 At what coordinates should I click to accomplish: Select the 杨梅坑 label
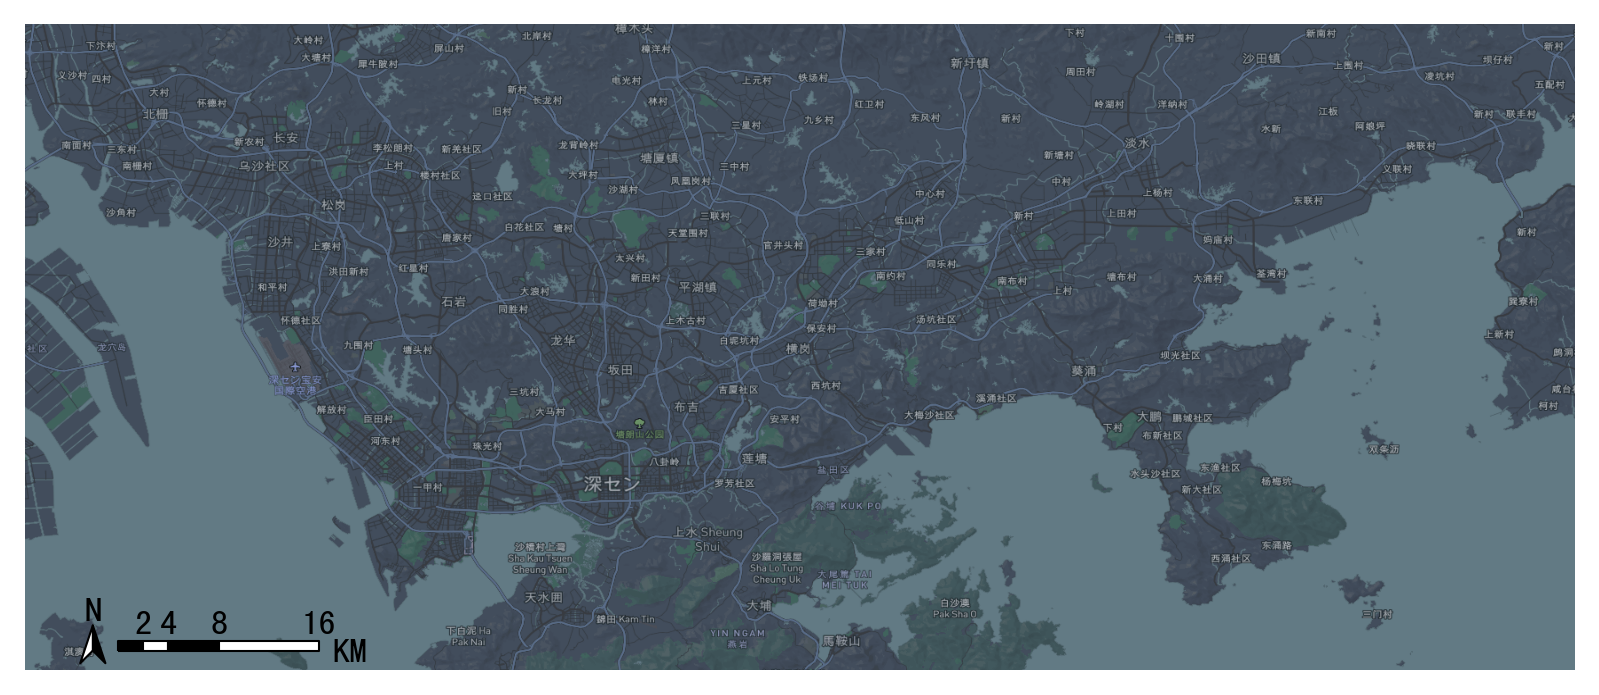[x=1276, y=481]
